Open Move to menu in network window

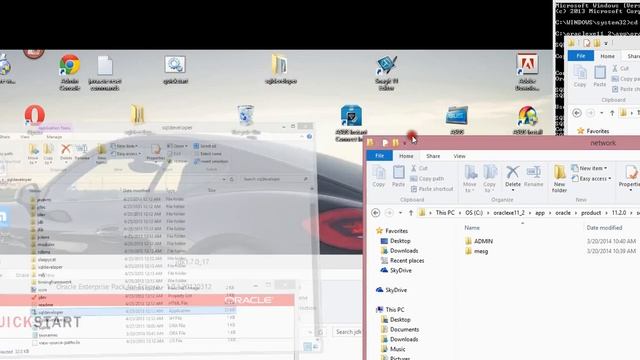(x=470, y=178)
